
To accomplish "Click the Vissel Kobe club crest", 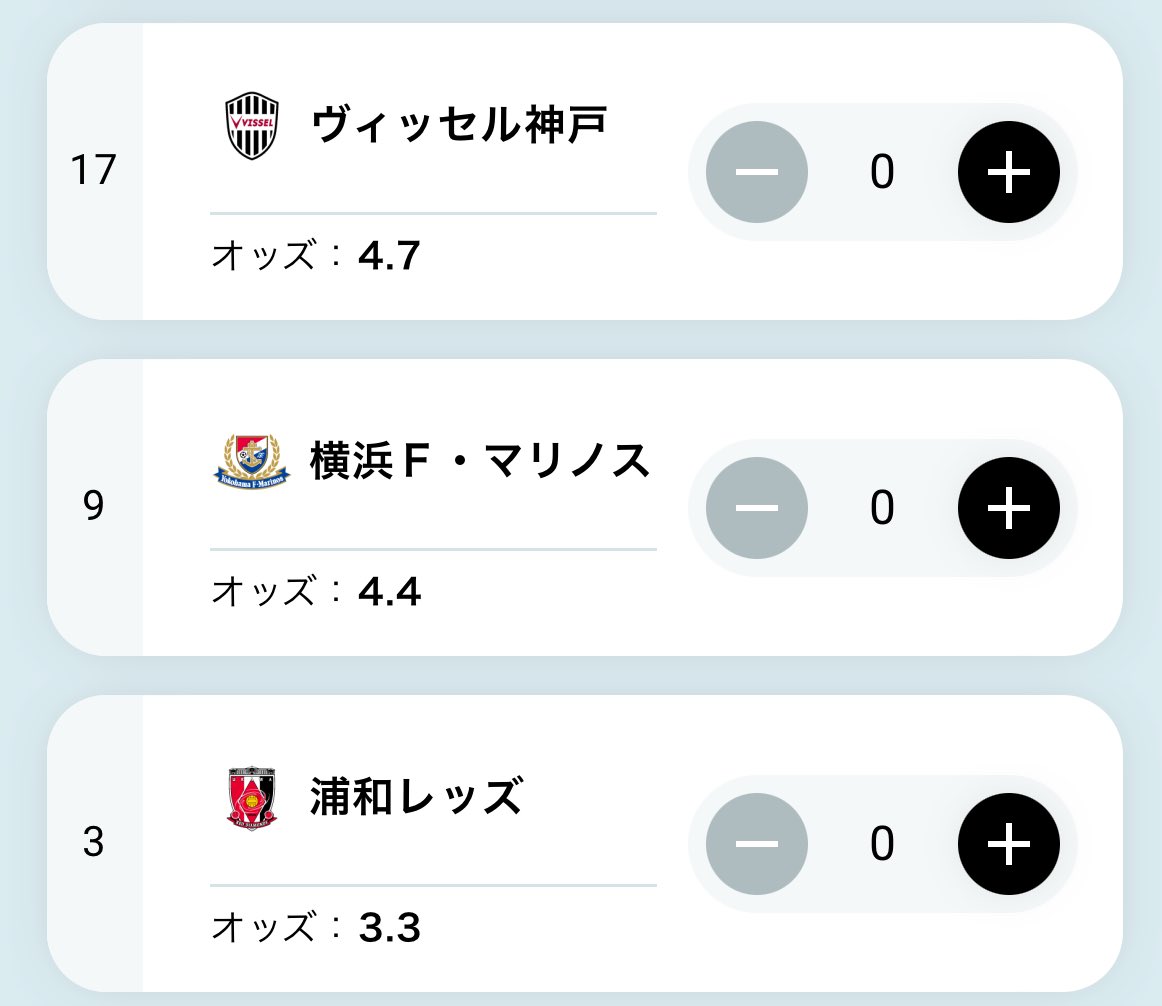I will coord(252,125).
